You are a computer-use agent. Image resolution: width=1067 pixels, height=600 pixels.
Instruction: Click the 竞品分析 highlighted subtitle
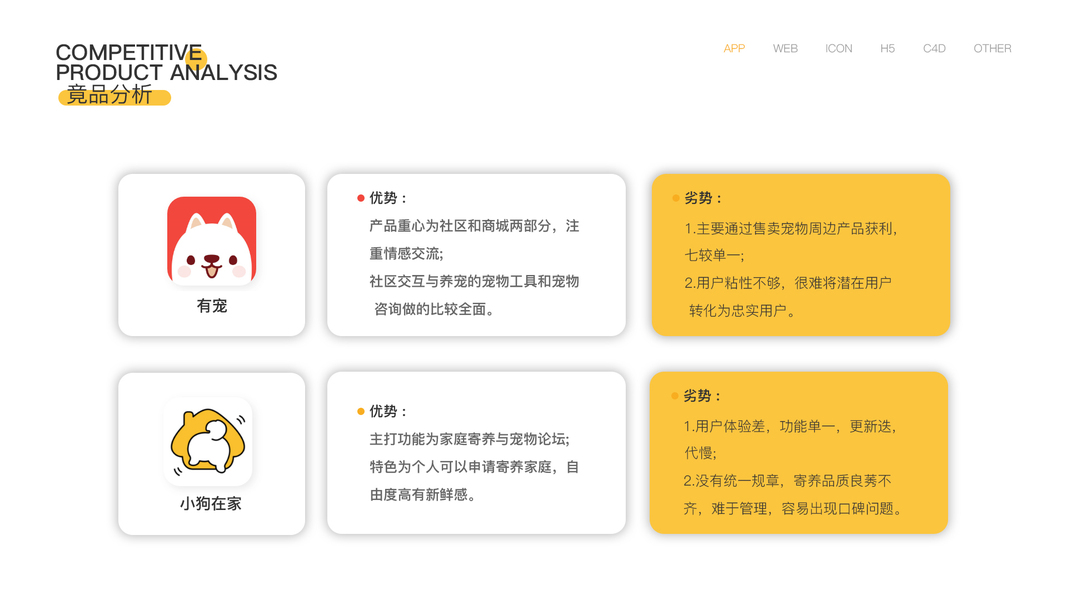(110, 95)
